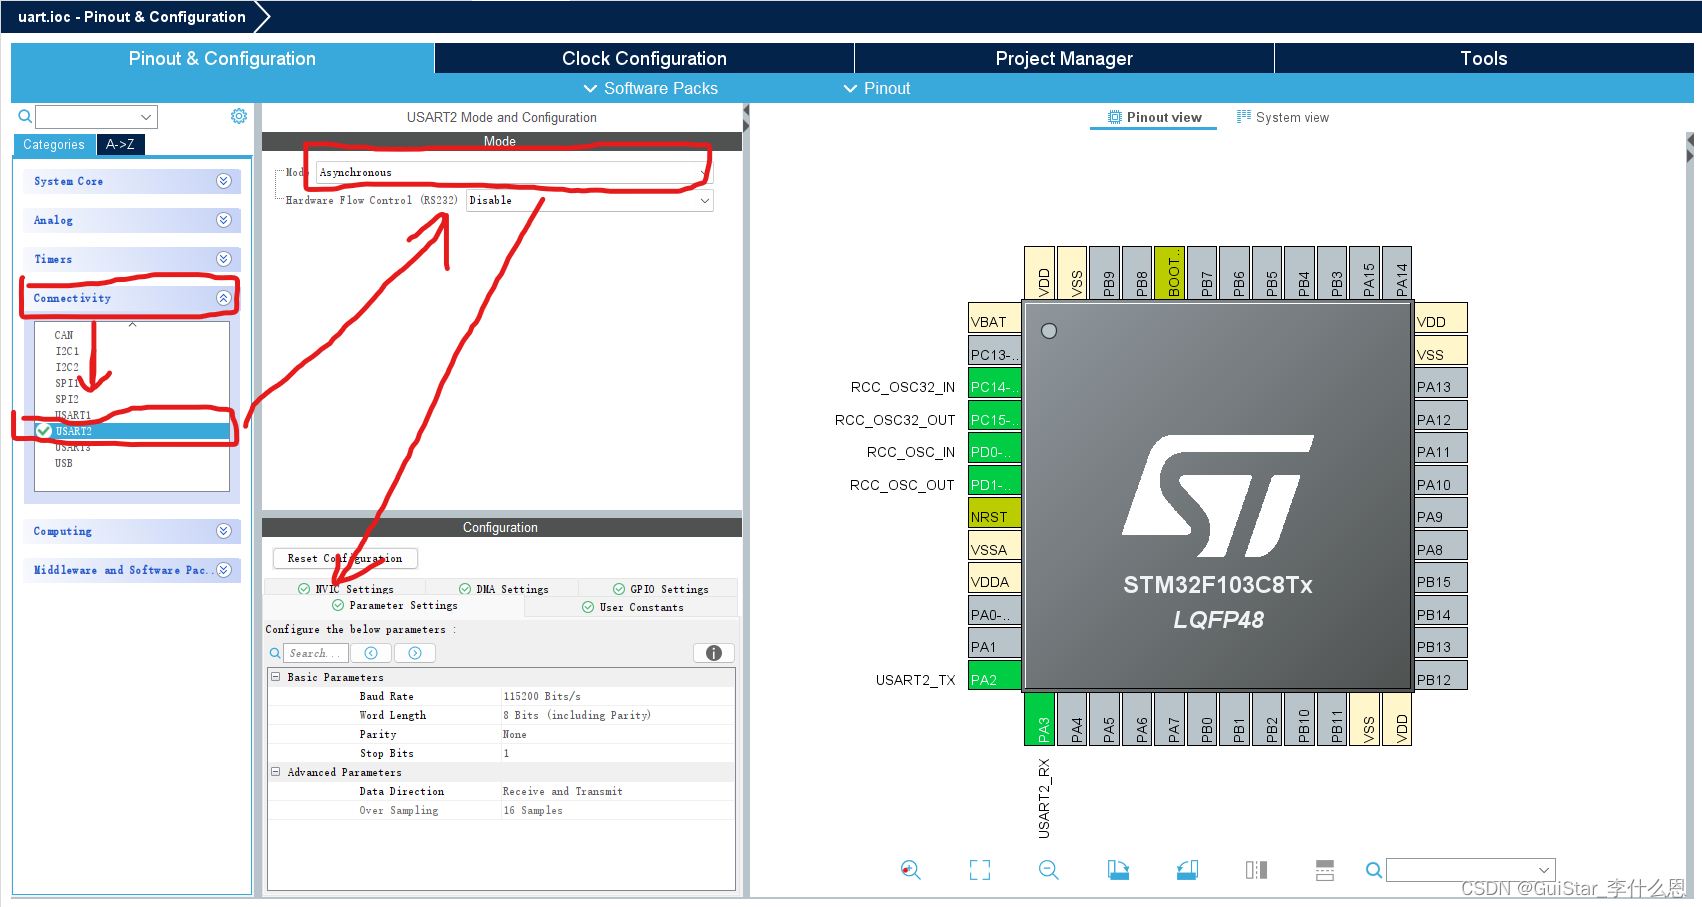Screen dimensions: 1702x907
Task: Select the Pinout view tab
Action: pyautogui.click(x=1154, y=117)
